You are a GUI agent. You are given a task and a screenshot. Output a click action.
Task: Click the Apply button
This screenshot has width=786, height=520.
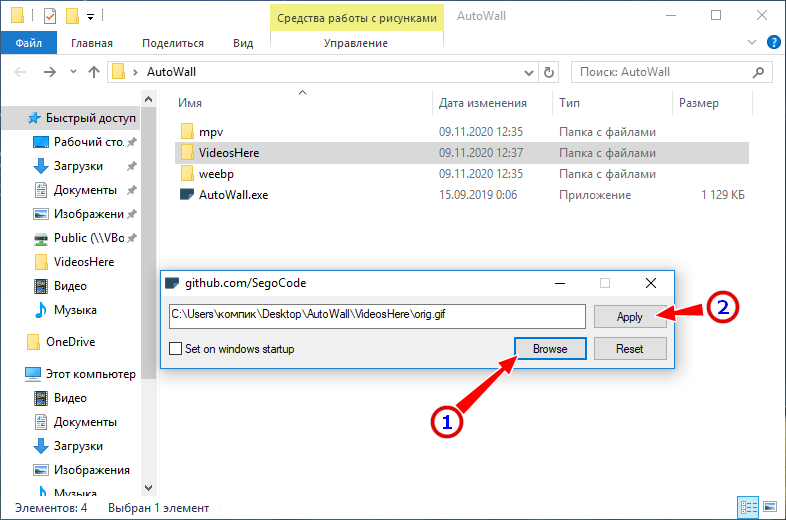click(x=630, y=317)
